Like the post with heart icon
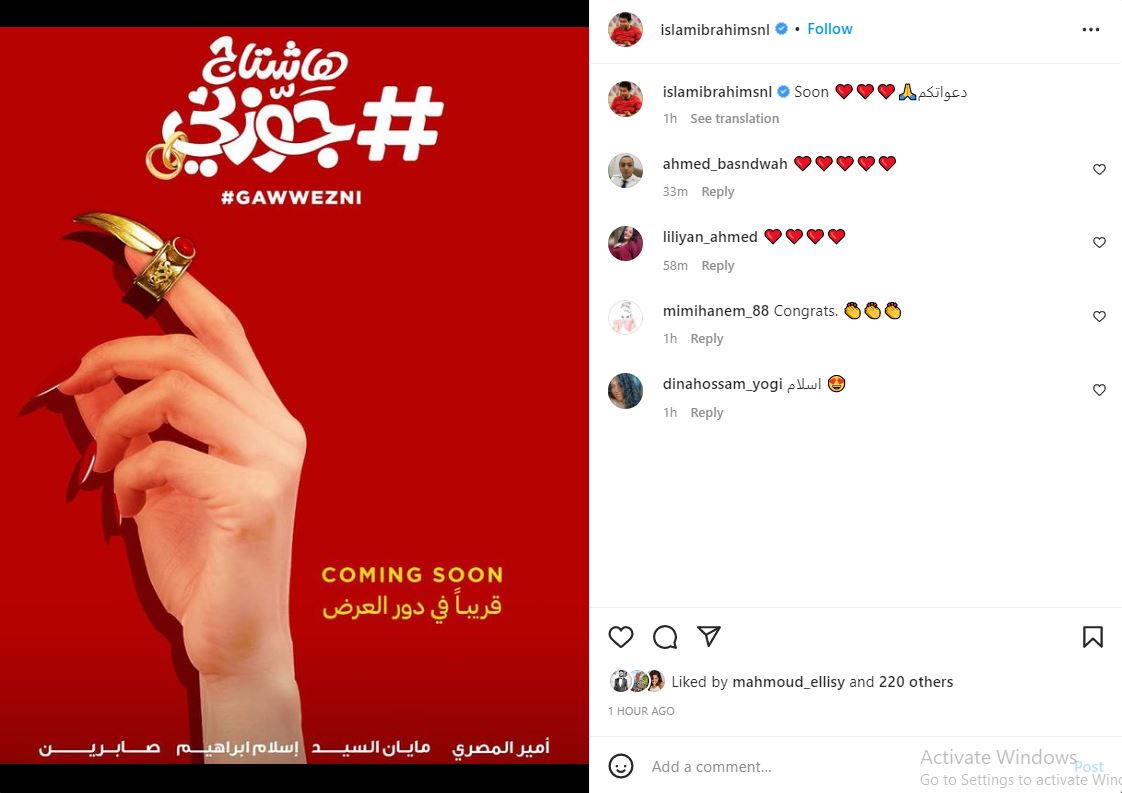 tap(620, 636)
